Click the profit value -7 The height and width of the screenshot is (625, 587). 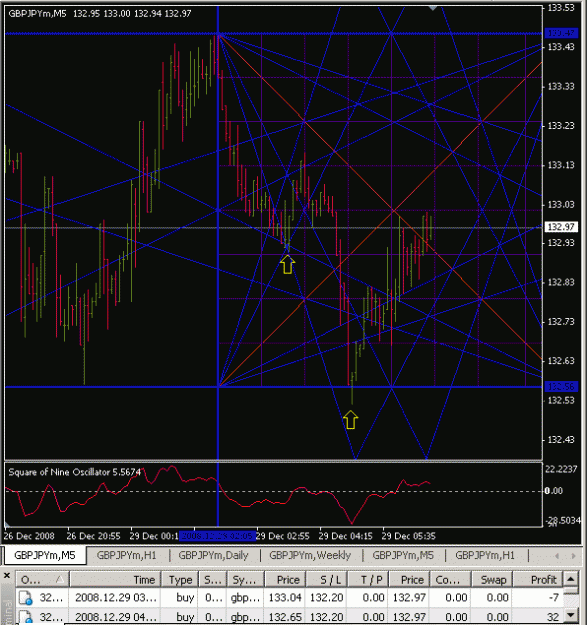pos(554,598)
